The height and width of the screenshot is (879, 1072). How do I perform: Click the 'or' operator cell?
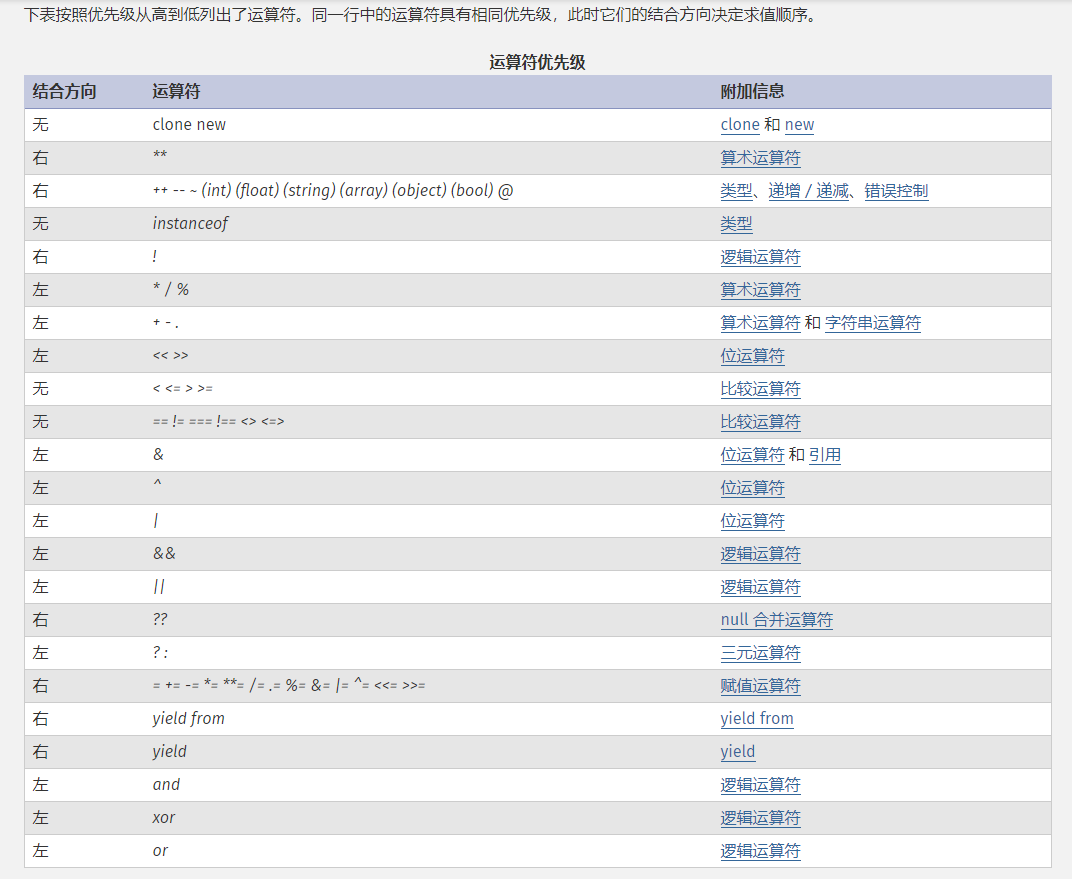(160, 851)
